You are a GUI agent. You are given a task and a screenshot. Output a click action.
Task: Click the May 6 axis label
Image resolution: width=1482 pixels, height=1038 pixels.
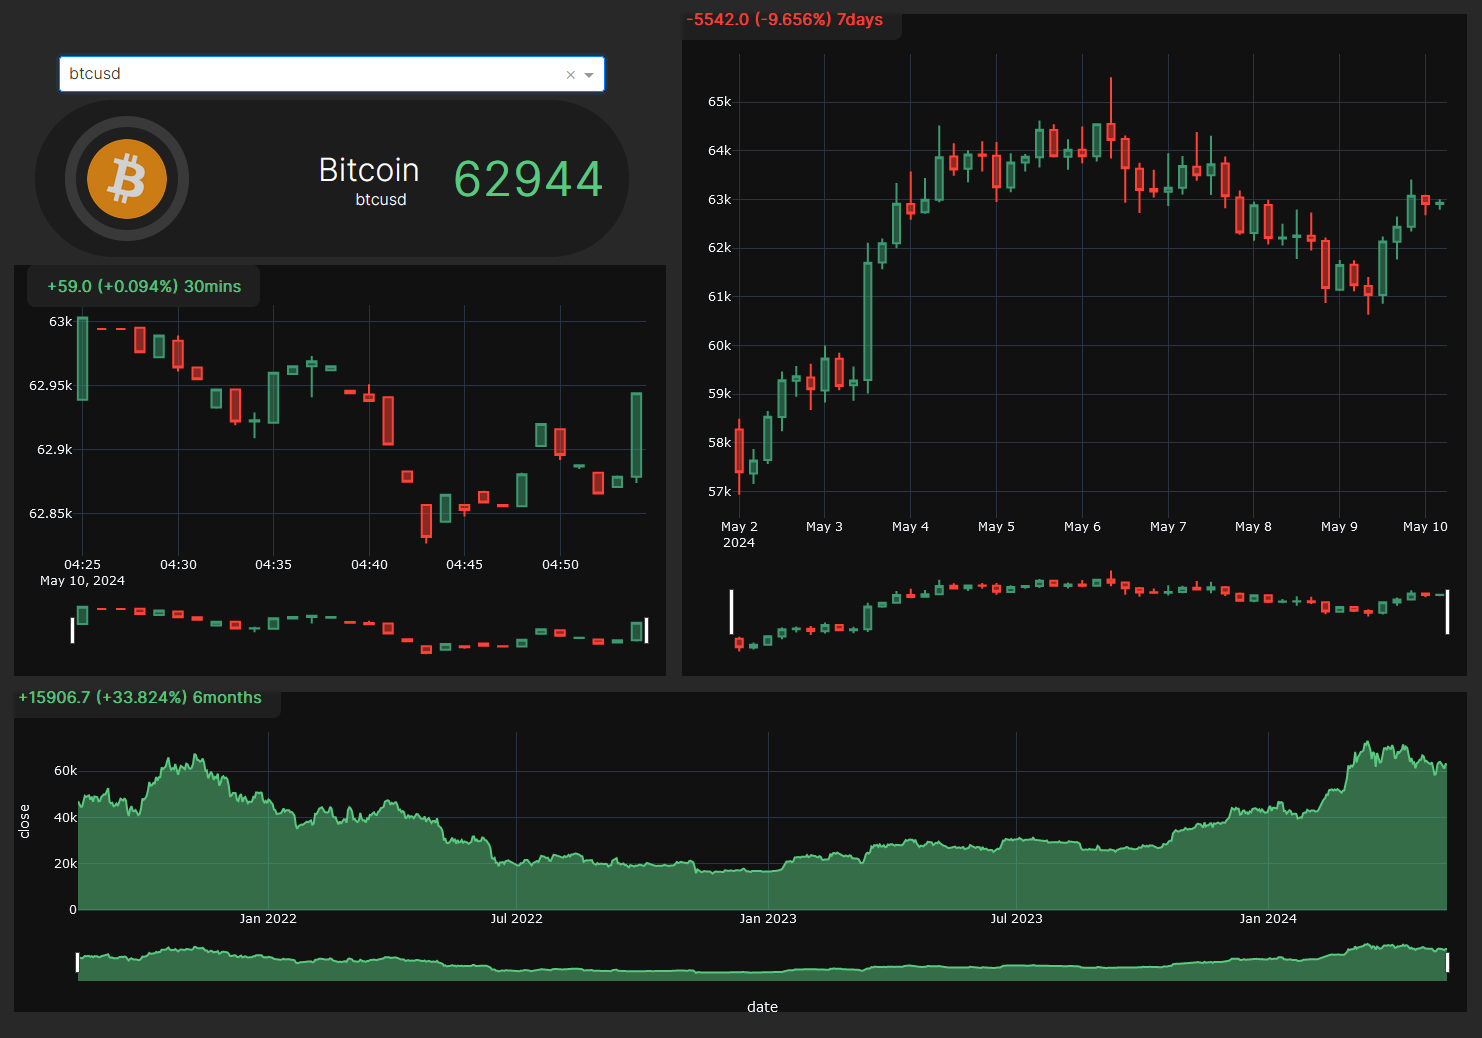pyautogui.click(x=1082, y=527)
